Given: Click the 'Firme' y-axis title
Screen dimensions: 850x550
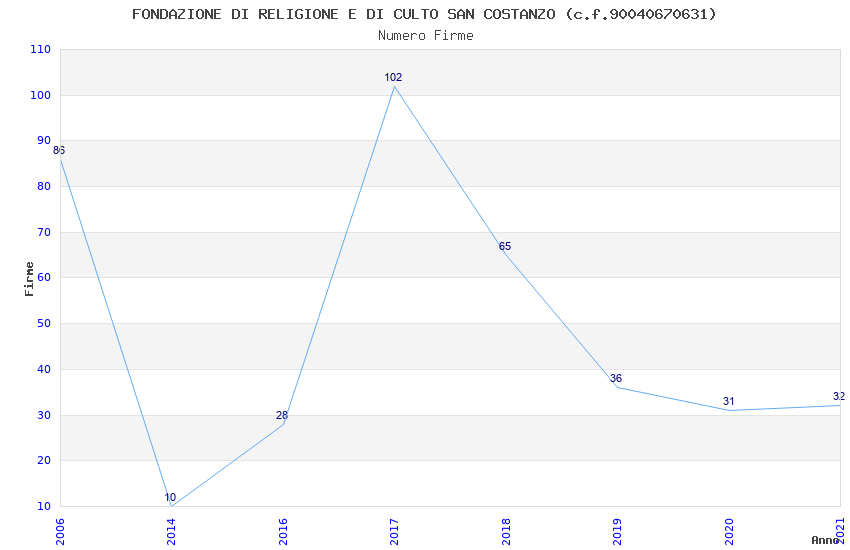Looking at the screenshot, I should 29,279.
